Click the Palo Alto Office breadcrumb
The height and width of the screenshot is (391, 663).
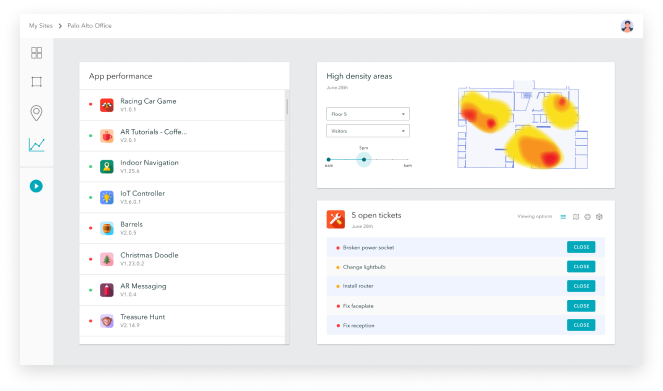click(90, 26)
